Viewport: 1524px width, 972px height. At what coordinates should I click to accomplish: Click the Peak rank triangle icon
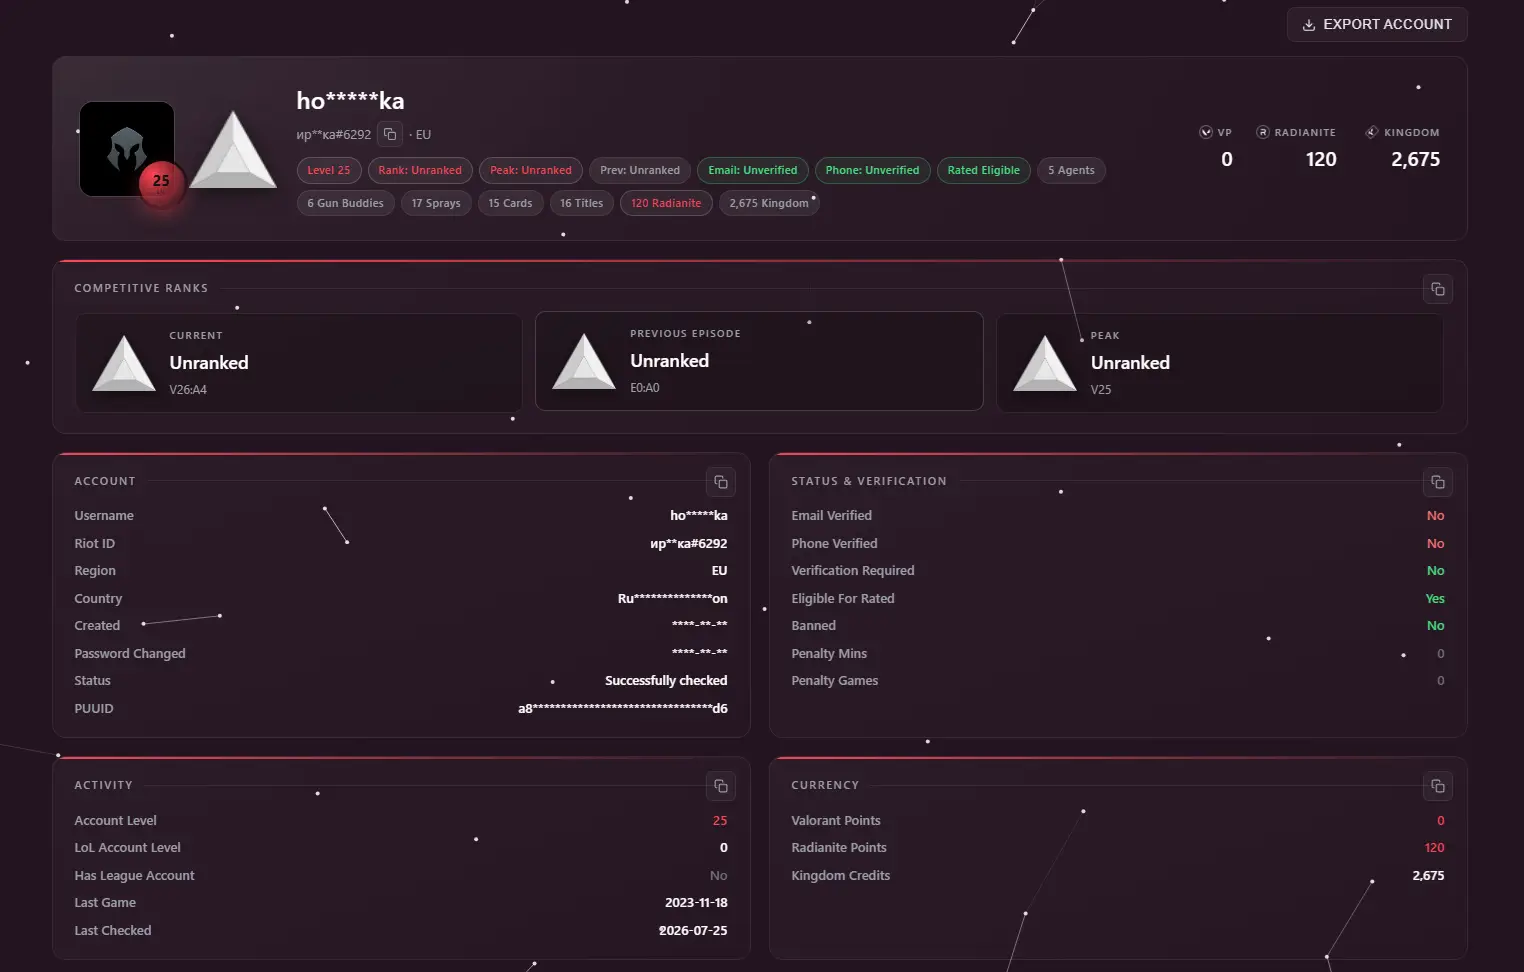[x=1045, y=363]
